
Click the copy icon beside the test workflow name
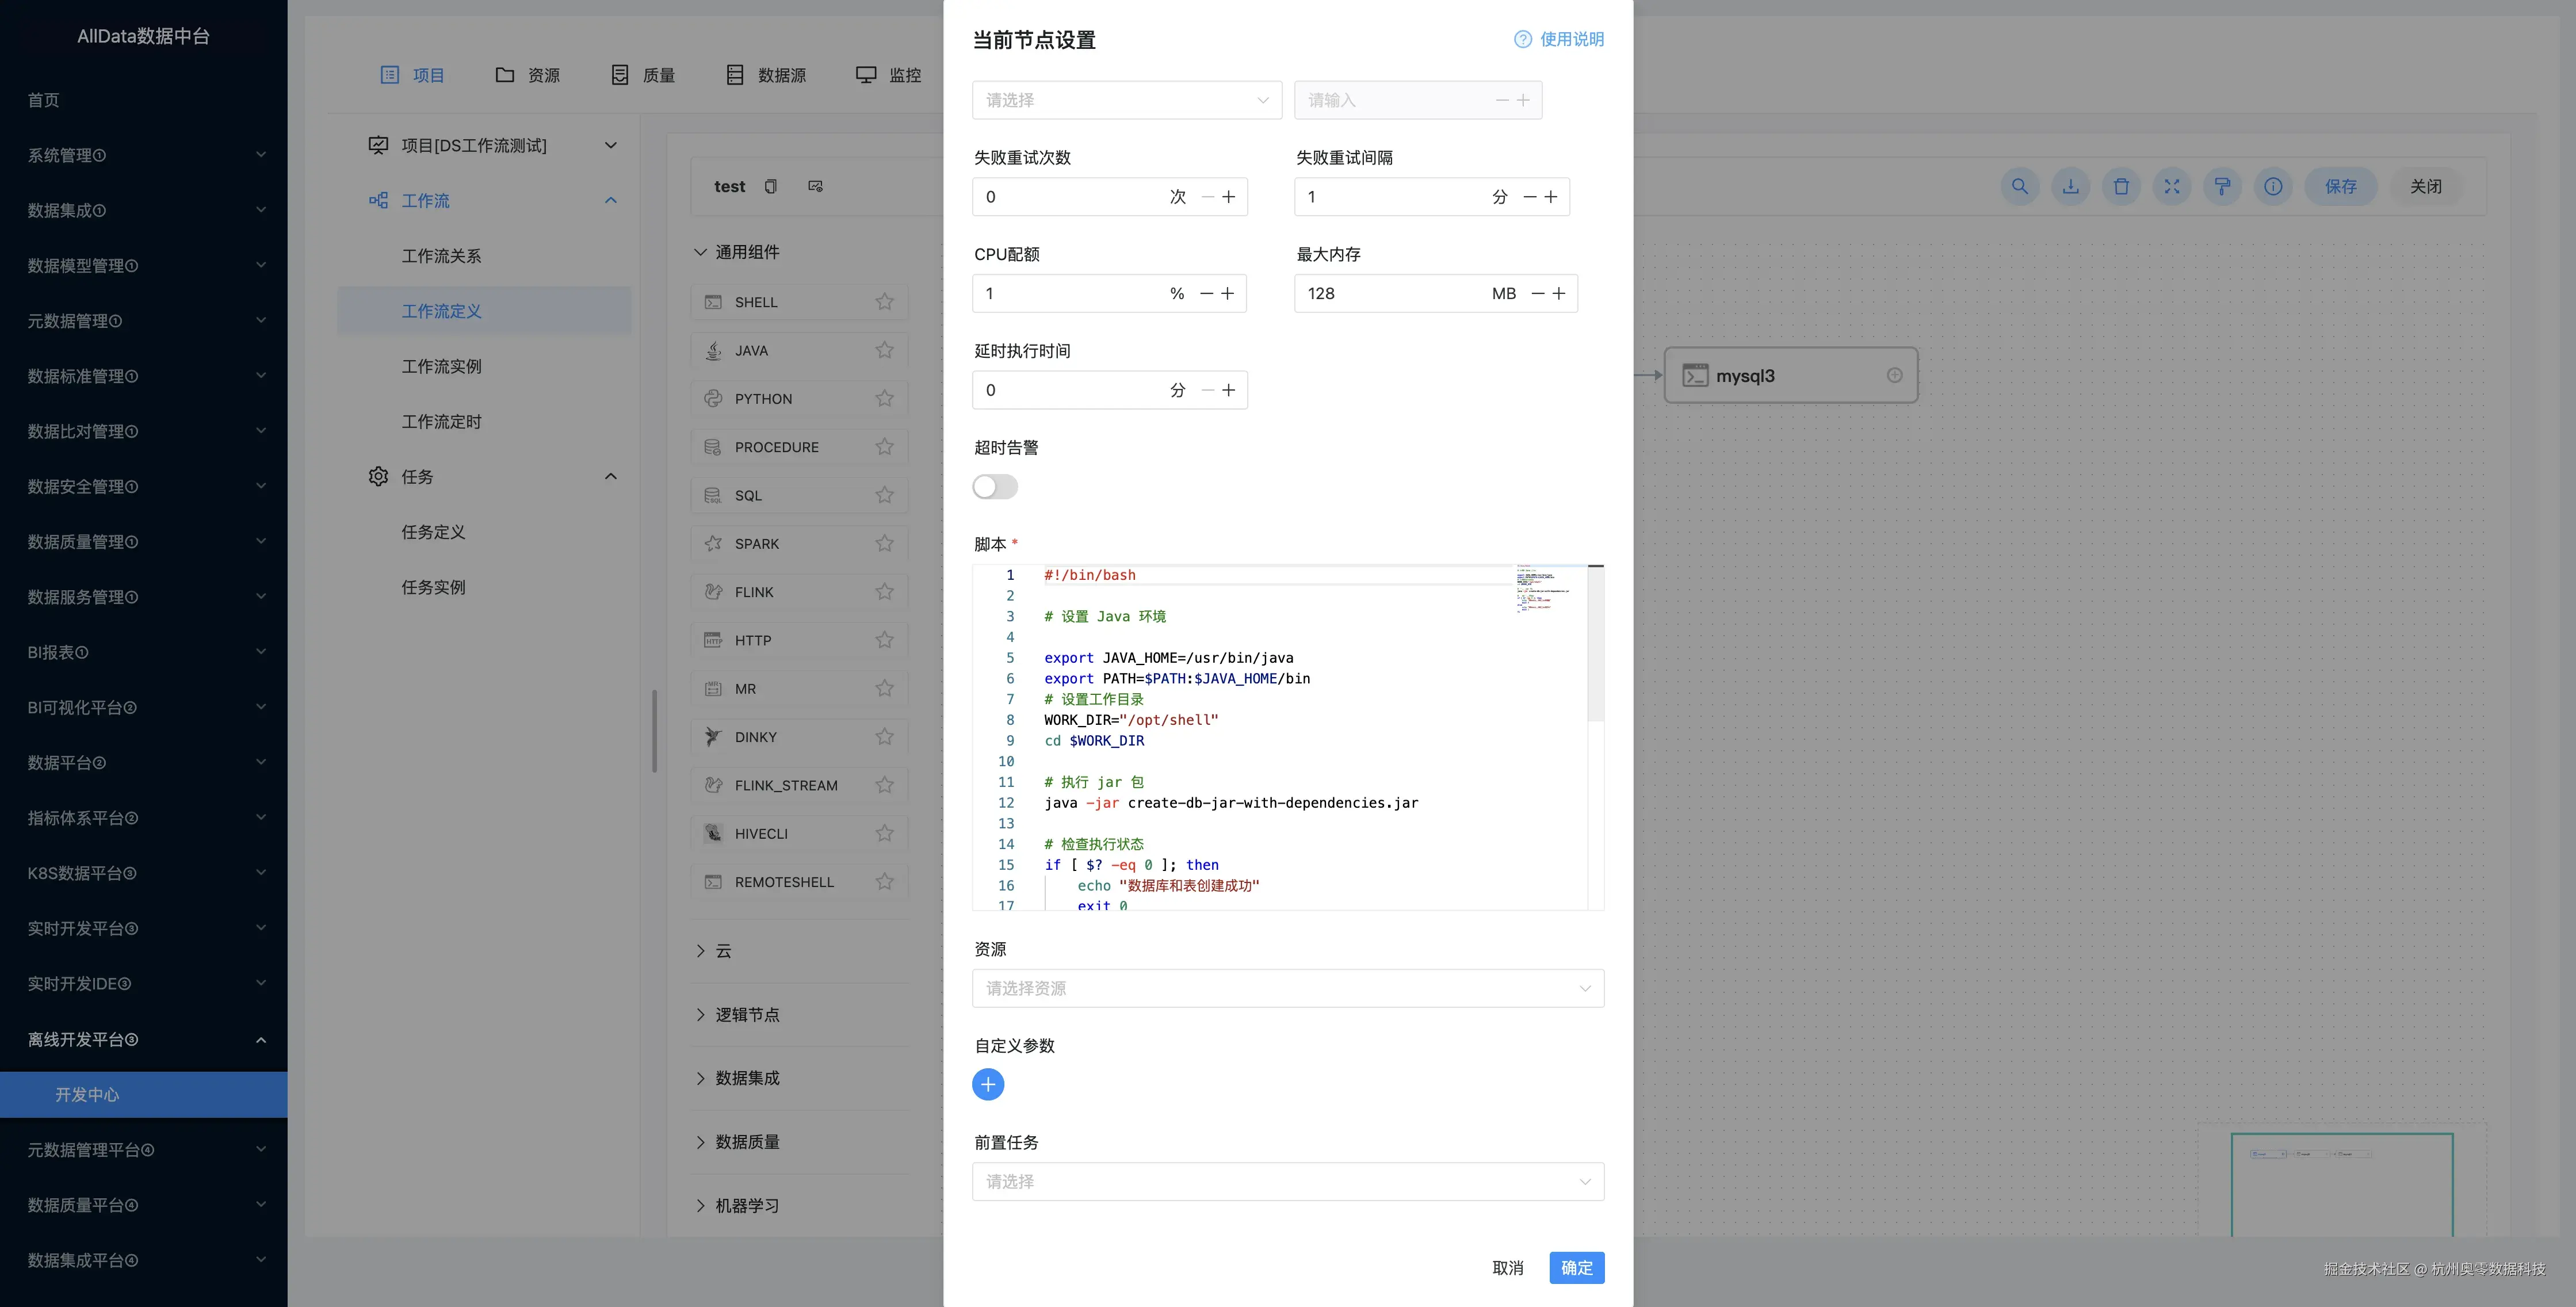[771, 186]
